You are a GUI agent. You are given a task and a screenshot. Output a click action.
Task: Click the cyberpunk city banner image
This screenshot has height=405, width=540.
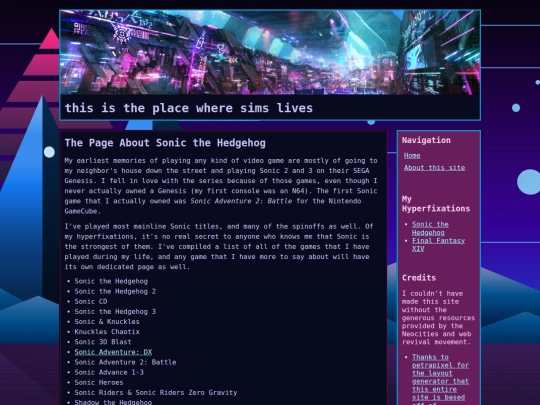(x=270, y=52)
